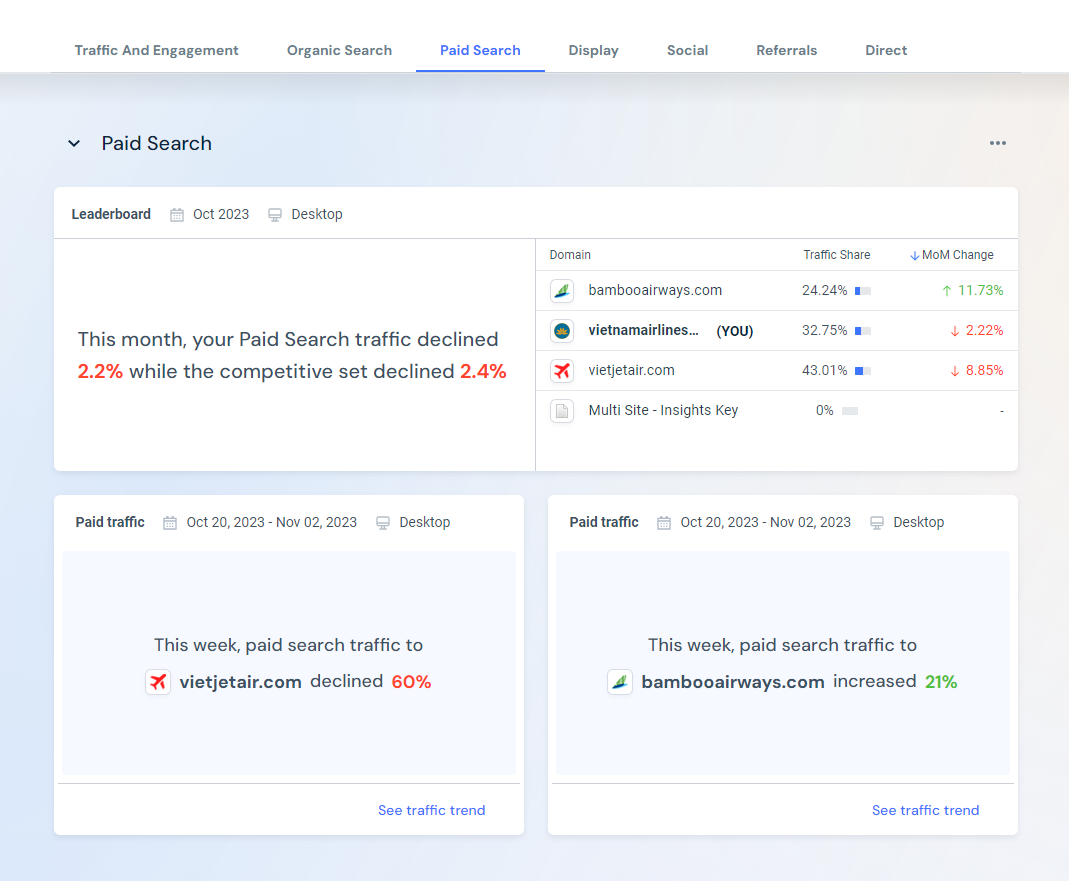
Task: Click the Leaderboard card title
Action: pyautogui.click(x=111, y=214)
